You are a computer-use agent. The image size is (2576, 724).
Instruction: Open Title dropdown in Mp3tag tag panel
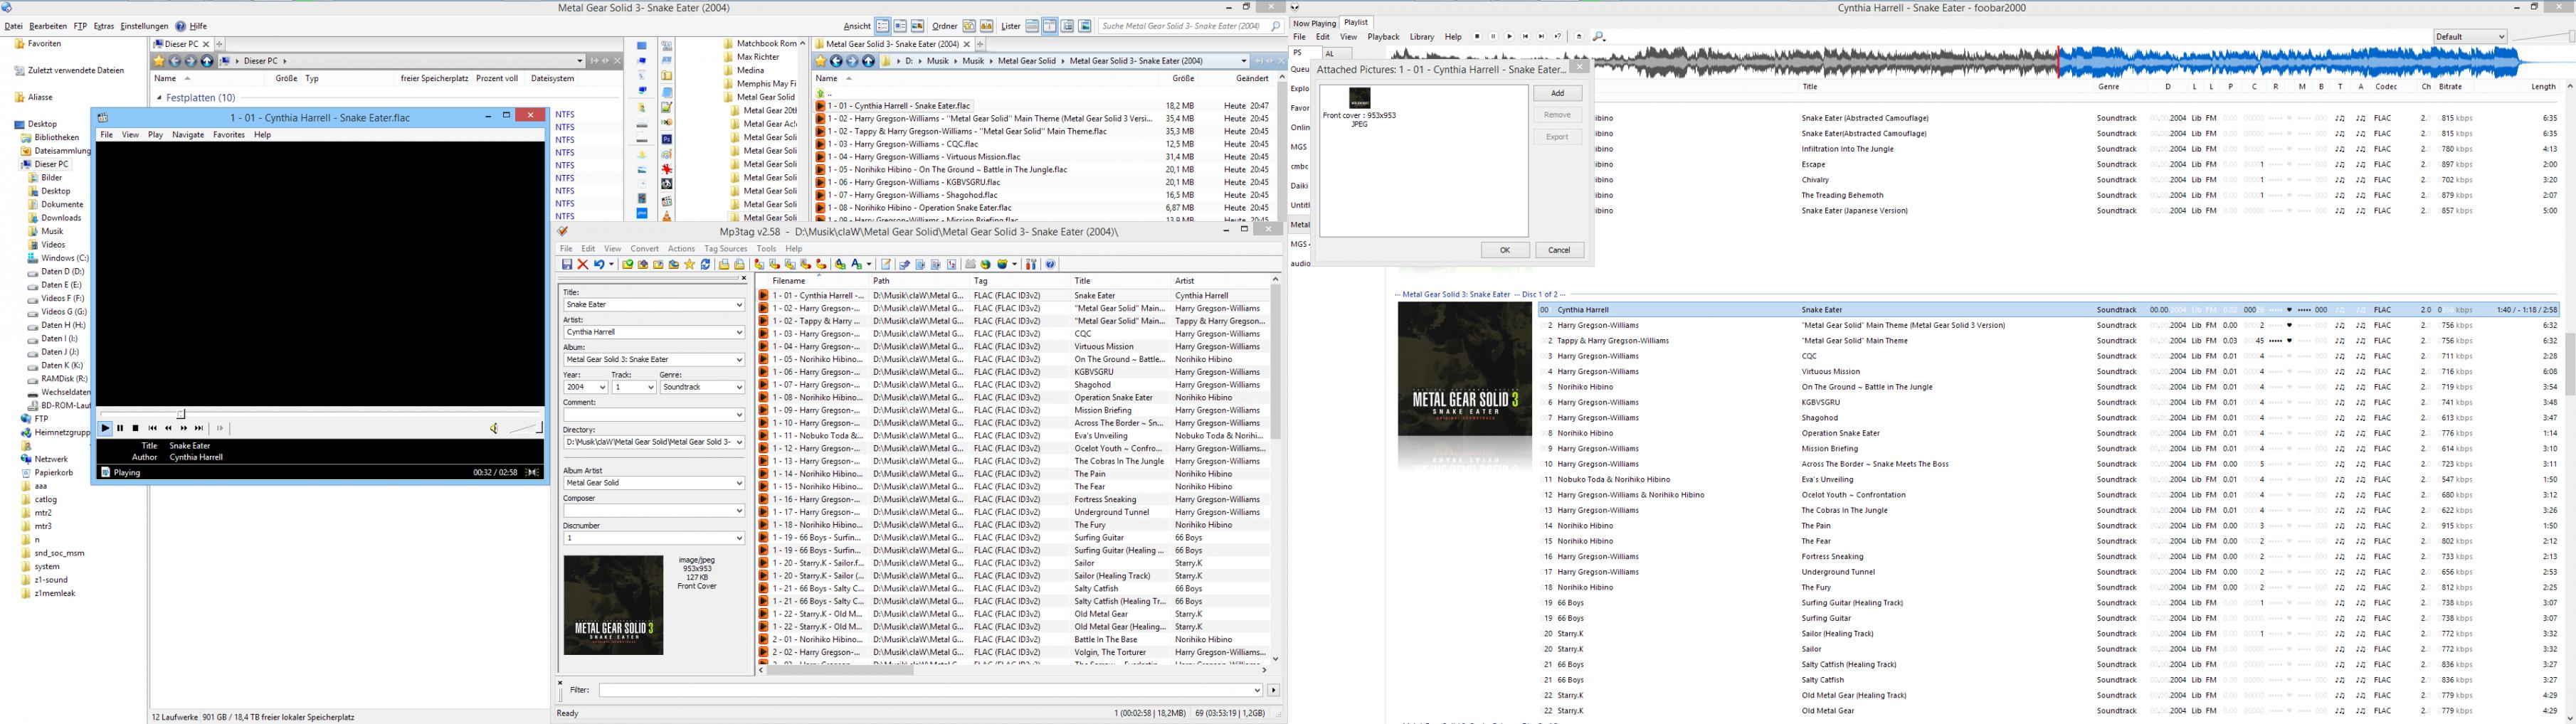[x=739, y=305]
